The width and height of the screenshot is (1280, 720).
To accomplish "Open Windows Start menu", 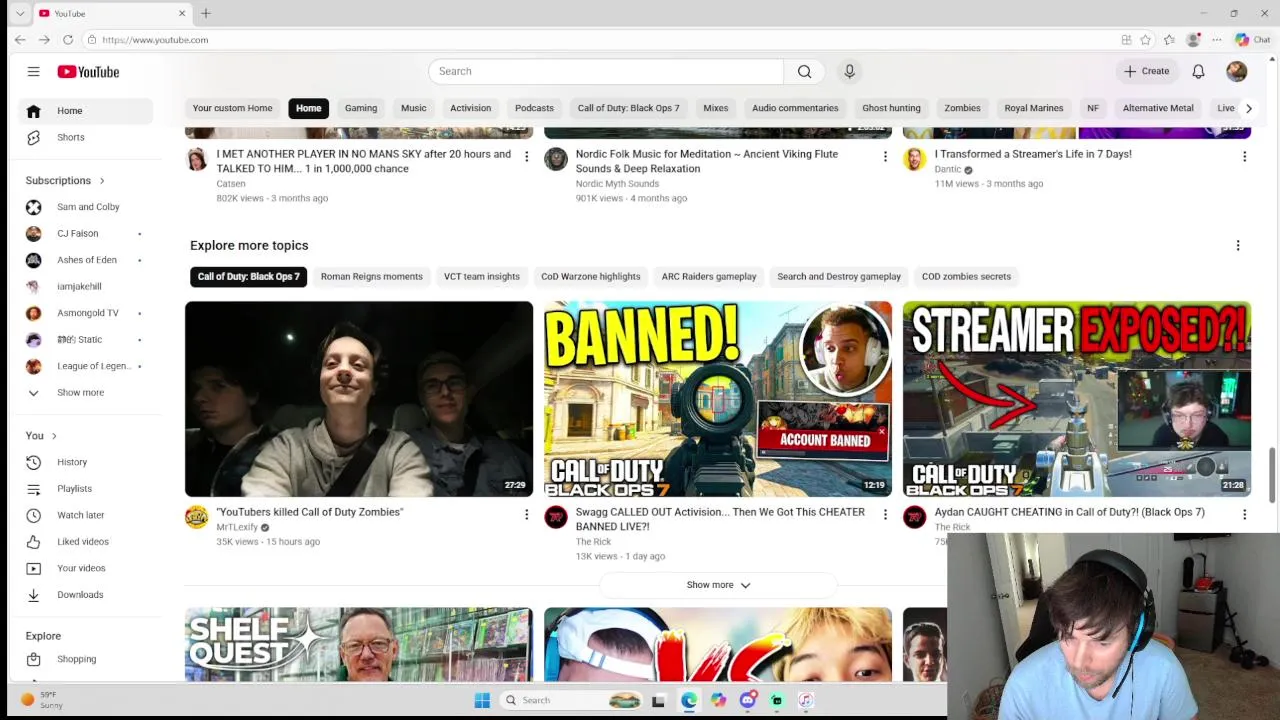I will point(482,700).
